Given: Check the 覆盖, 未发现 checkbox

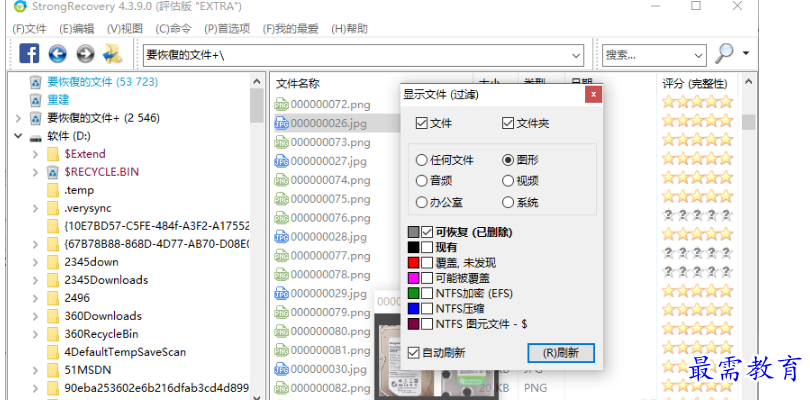Looking at the screenshot, I should coord(427,263).
